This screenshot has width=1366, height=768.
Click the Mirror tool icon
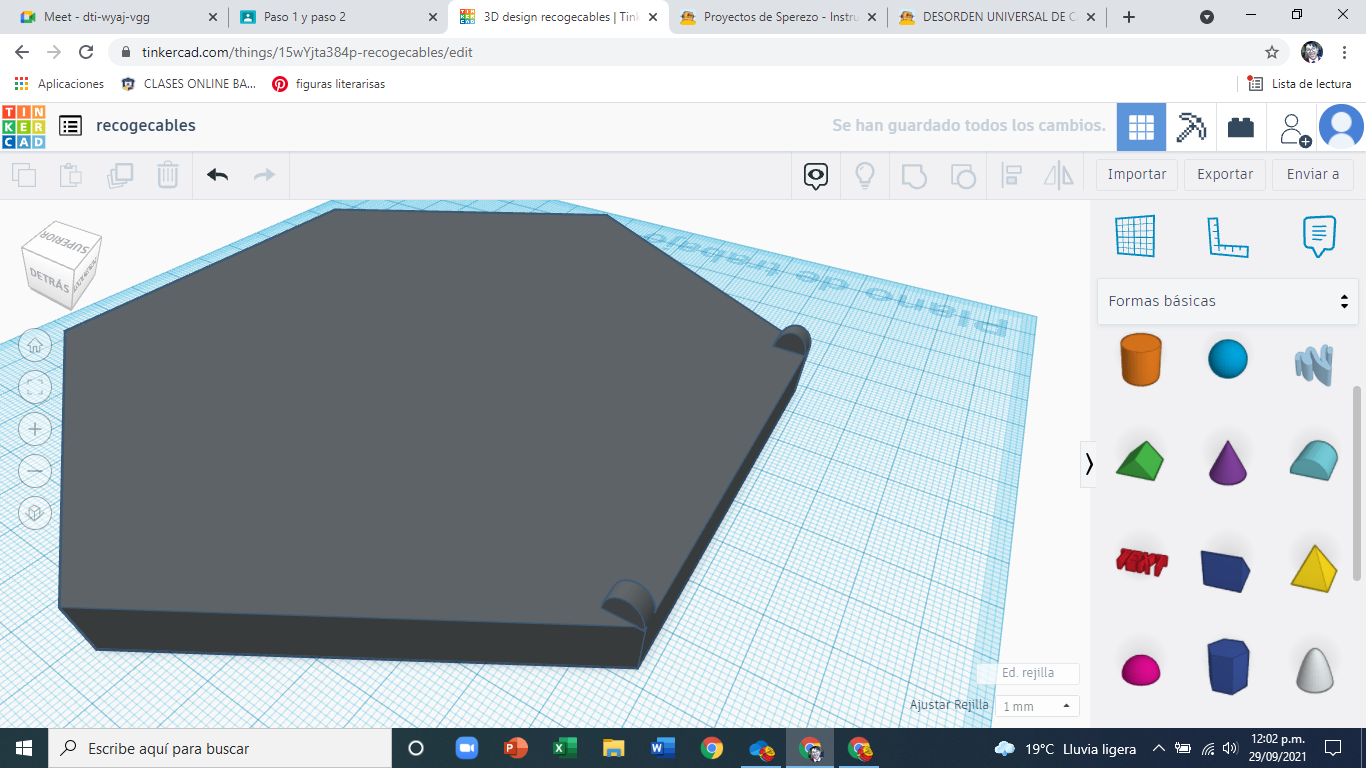coord(1059,176)
